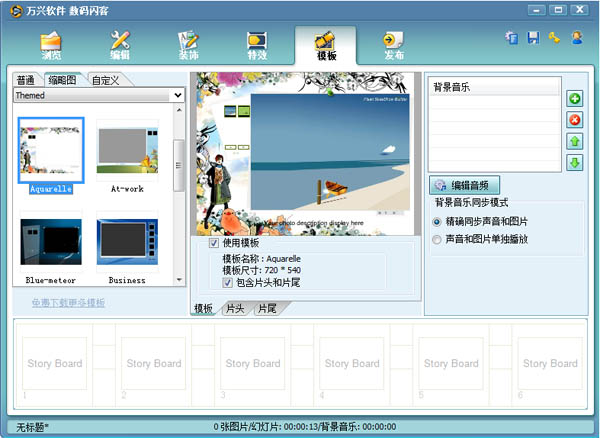Open the 特效 (Effects) section
The width and height of the screenshot is (600, 438).
click(x=257, y=45)
